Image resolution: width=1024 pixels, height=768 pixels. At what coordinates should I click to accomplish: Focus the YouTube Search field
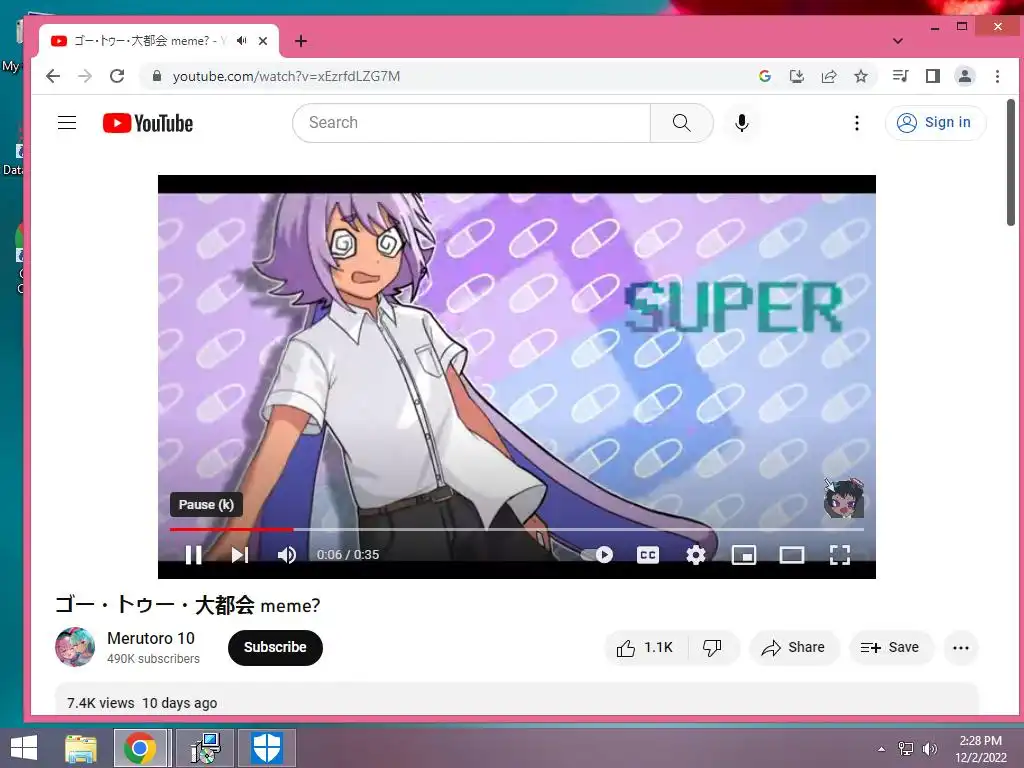(x=472, y=123)
